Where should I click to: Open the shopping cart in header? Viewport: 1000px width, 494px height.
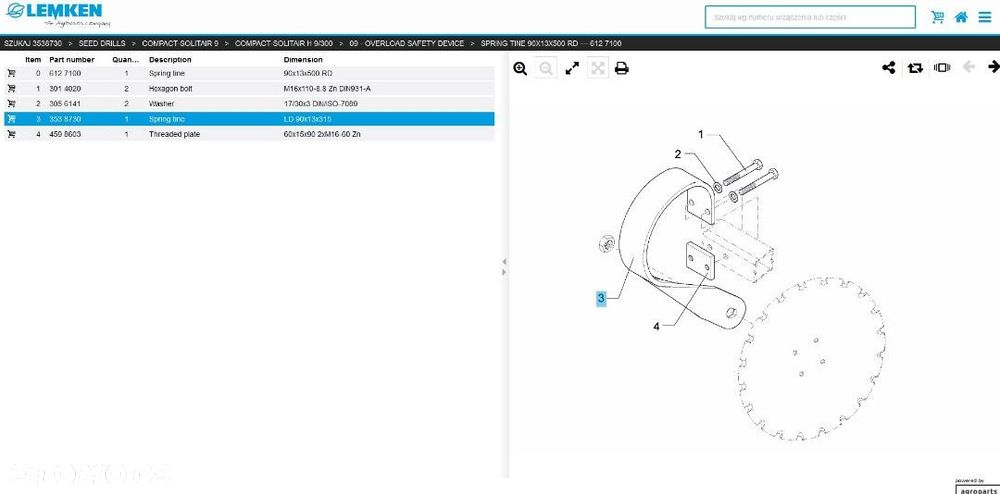[938, 17]
